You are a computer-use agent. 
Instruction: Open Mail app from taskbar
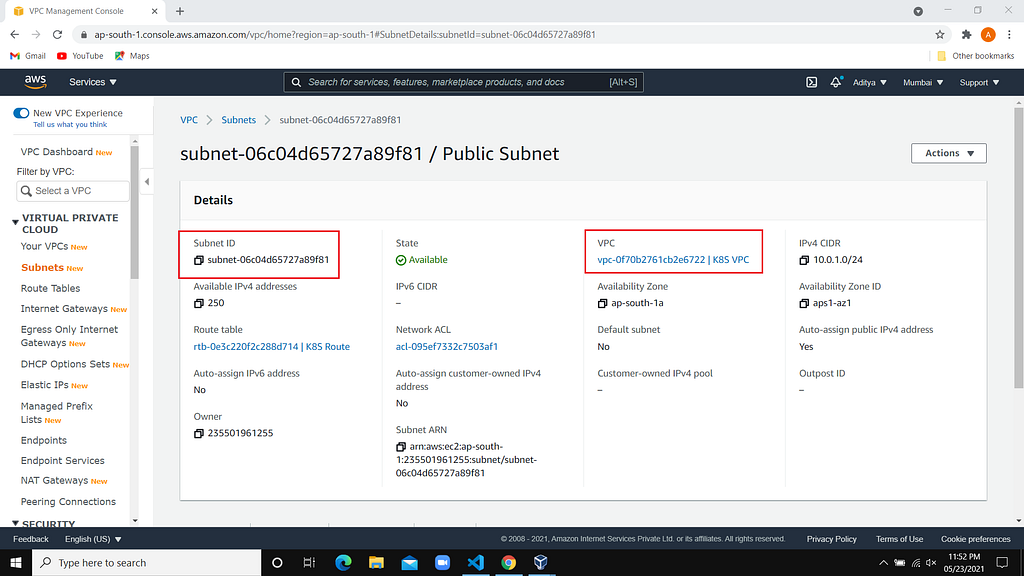(409, 562)
